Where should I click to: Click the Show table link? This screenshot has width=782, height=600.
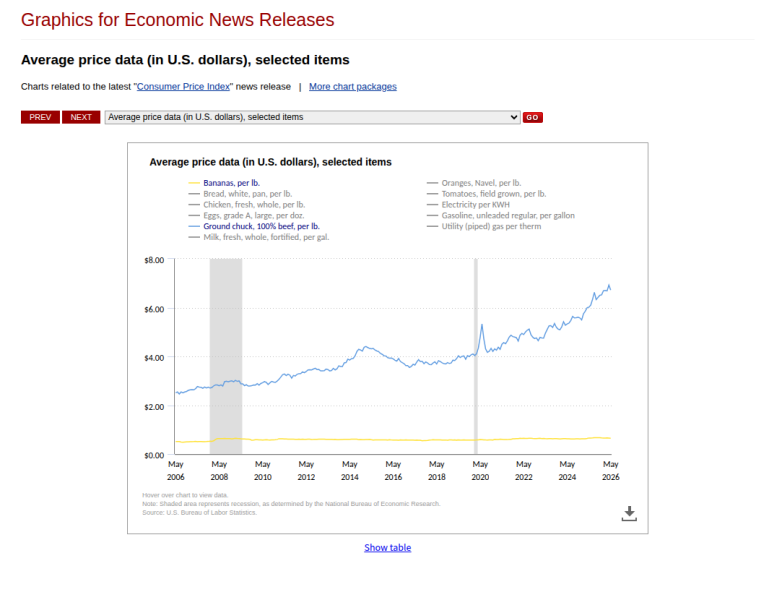pos(388,548)
